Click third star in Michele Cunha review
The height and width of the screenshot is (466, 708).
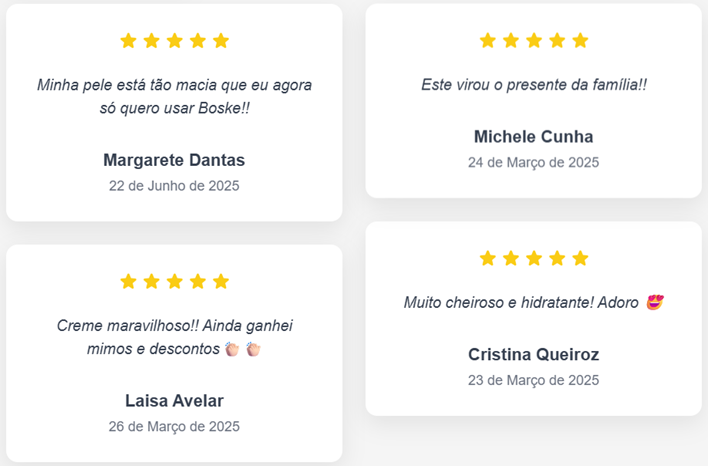(x=534, y=41)
